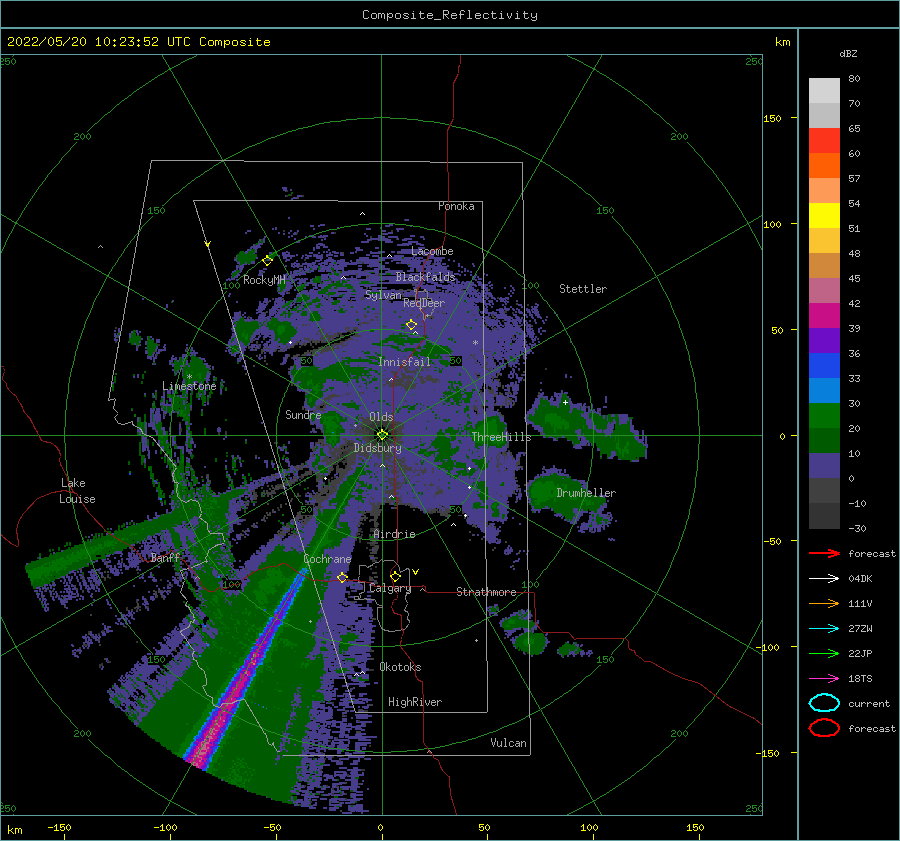Screen dimensions: 900x841
Task: Click the green 22JP arrow legend icon
Action: [x=824, y=653]
